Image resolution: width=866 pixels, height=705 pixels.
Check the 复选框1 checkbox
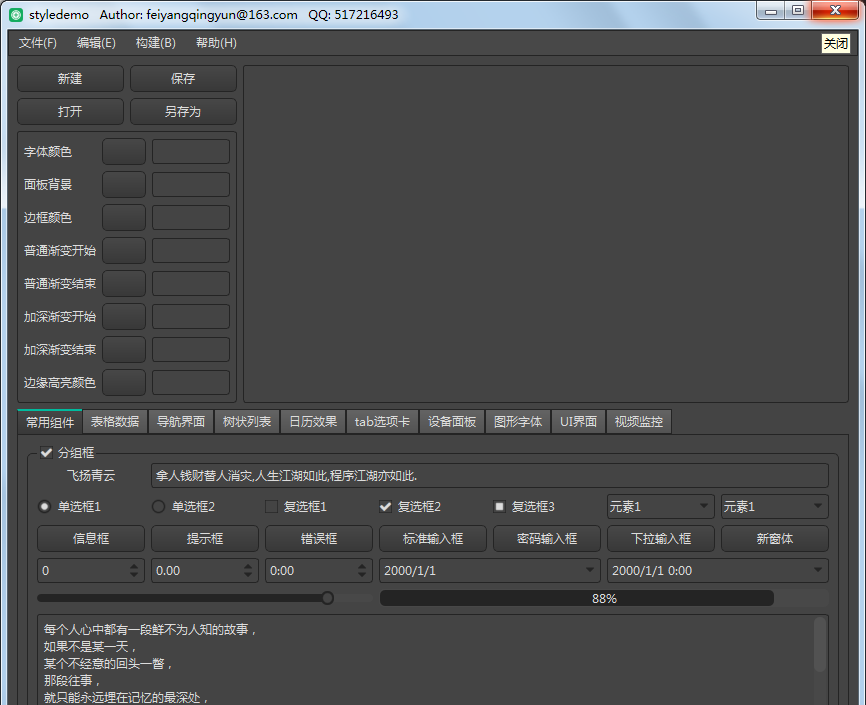coord(272,507)
